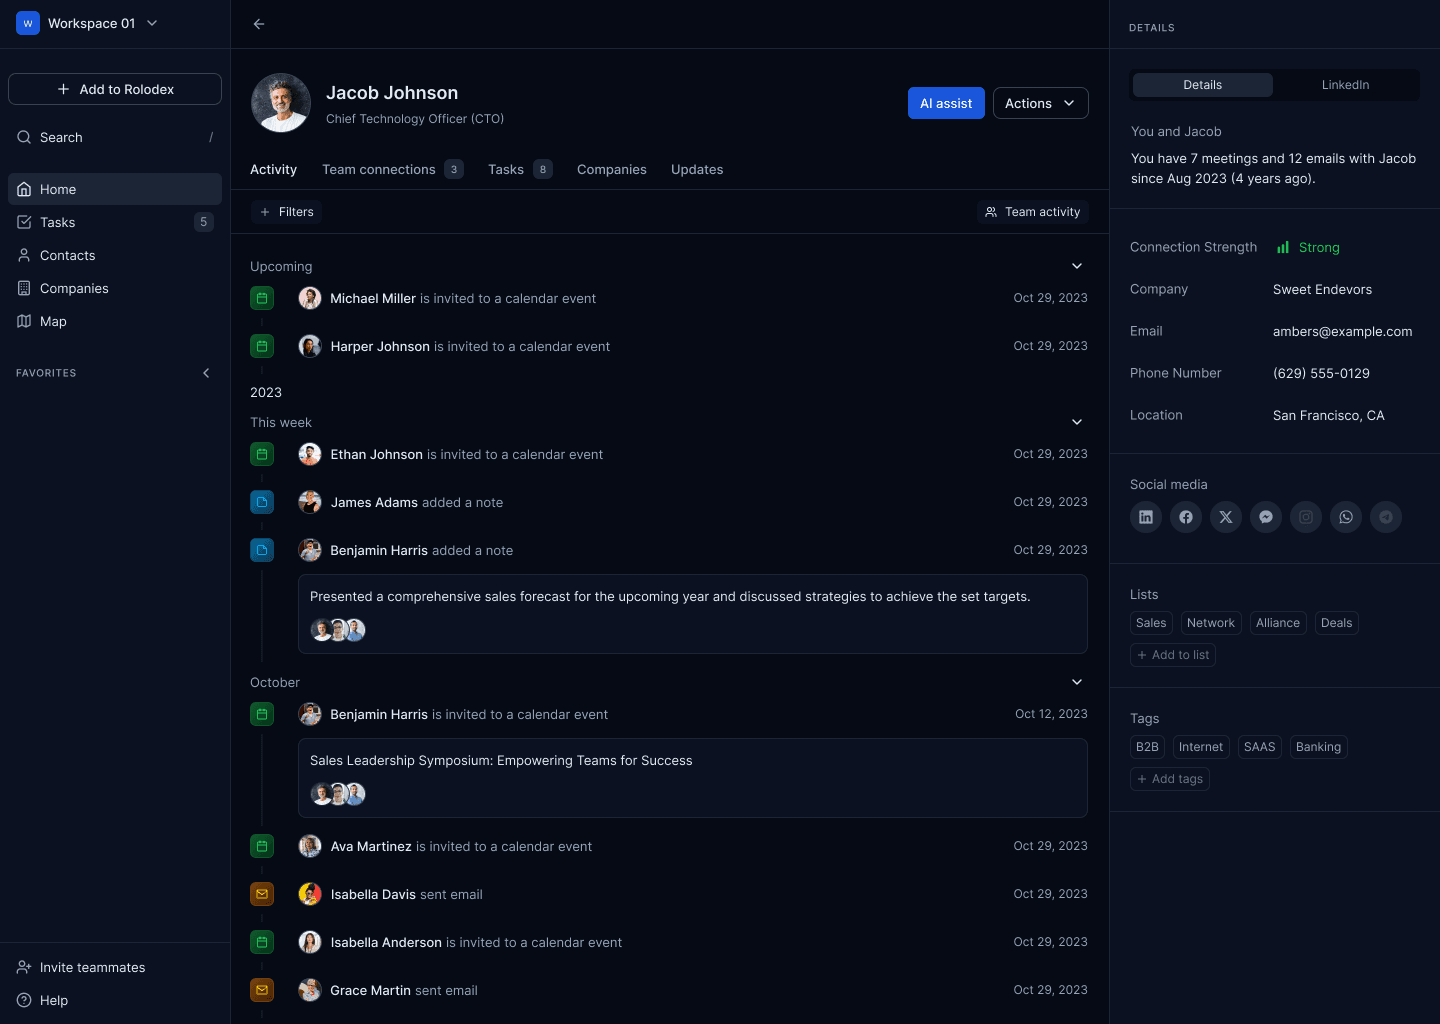1440x1024 pixels.
Task: Click the Facebook social media icon
Action: [1186, 517]
